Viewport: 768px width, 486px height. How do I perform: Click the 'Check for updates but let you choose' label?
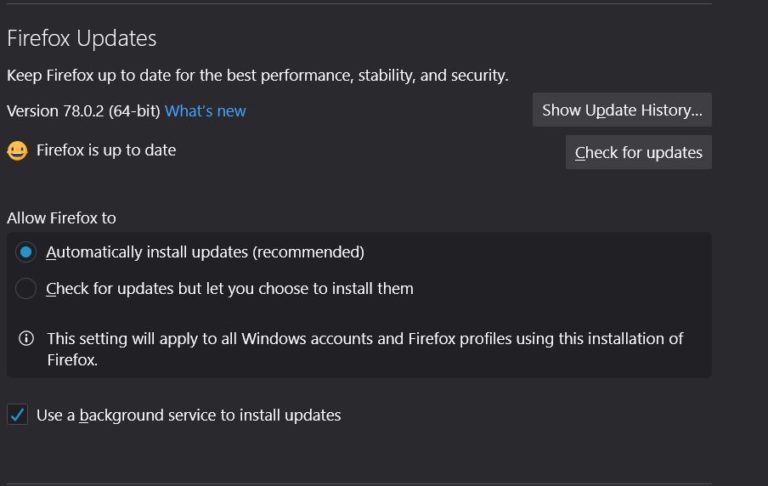pyautogui.click(x=229, y=289)
